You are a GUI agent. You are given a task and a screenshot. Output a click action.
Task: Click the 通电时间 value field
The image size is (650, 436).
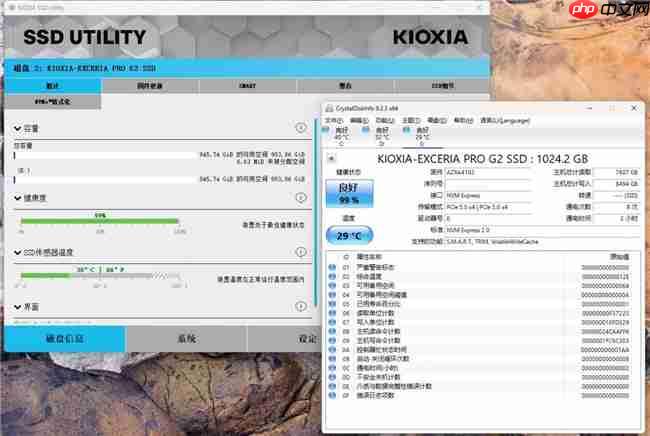[616, 218]
